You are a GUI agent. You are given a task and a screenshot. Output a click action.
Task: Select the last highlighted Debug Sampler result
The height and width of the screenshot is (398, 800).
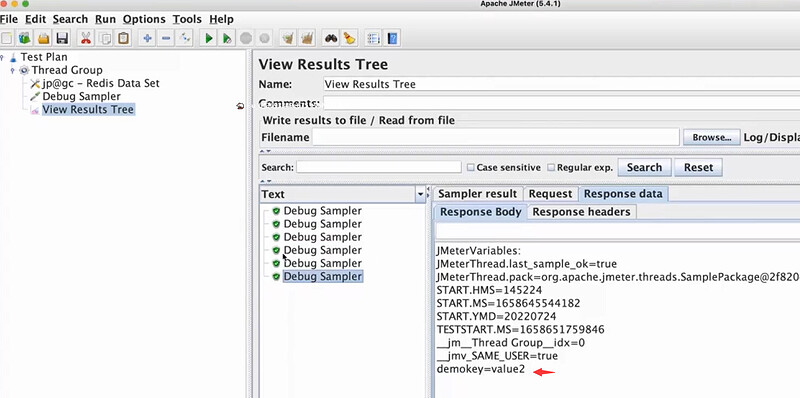[x=322, y=277]
